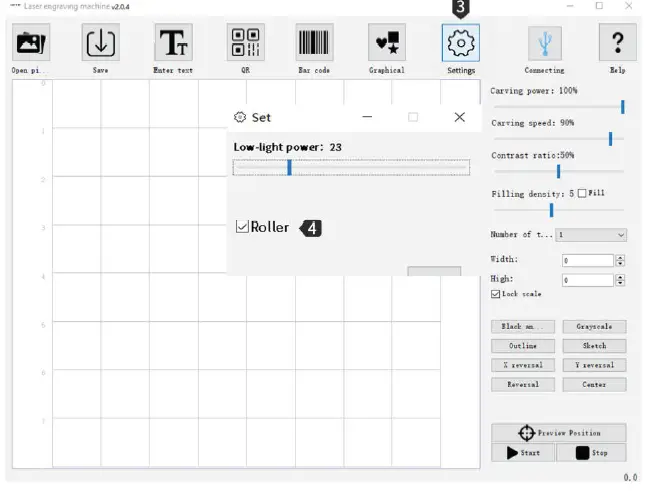Click the Preview Position button
This screenshot has height=491, width=646.
pyautogui.click(x=559, y=433)
